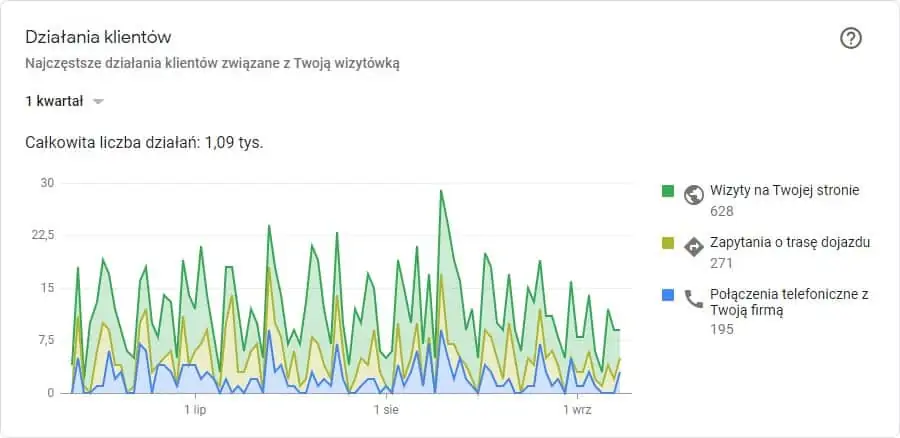
Task: Click the '1 sie' axis date label
Action: point(386,410)
